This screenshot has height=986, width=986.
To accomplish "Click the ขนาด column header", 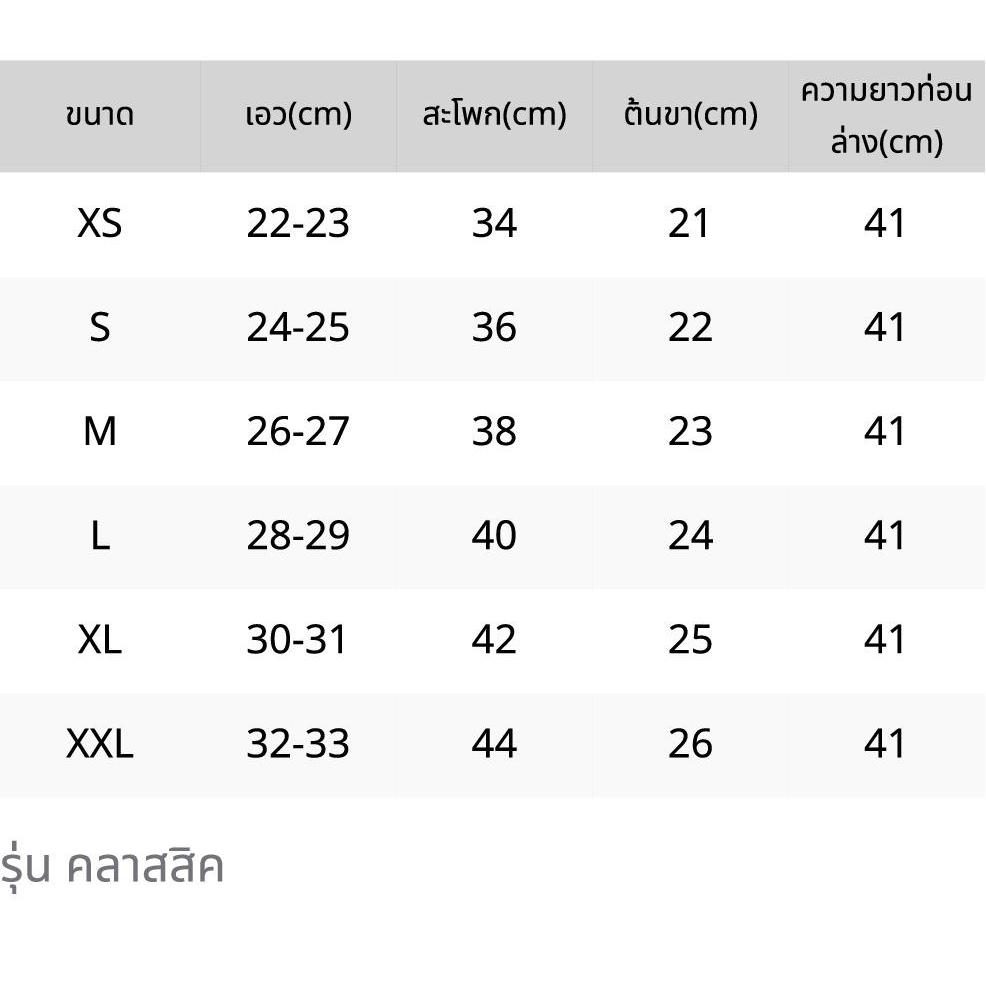I will click(x=100, y=115).
